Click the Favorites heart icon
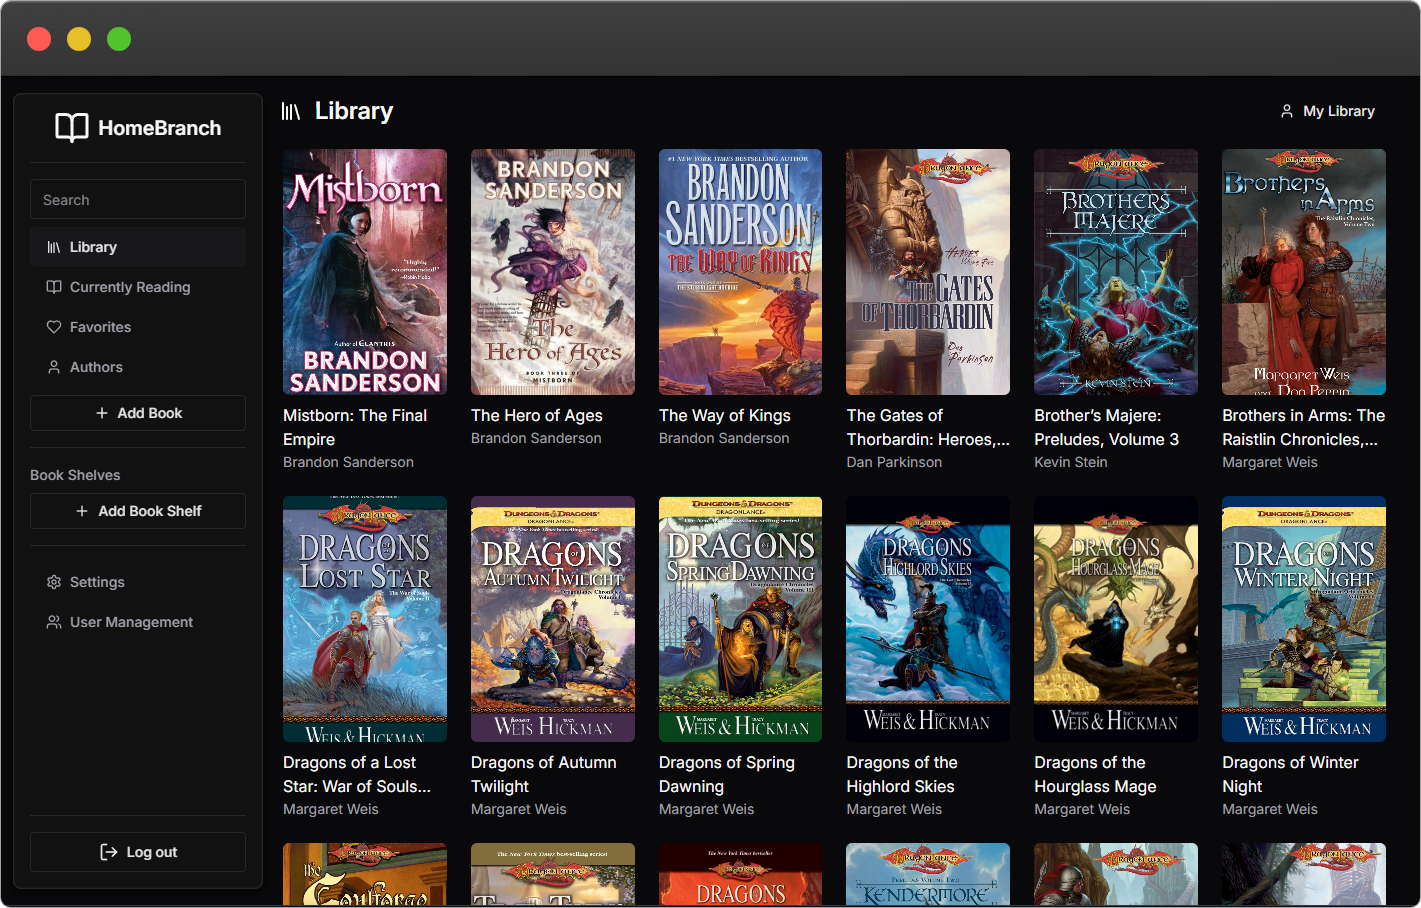Image resolution: width=1421 pixels, height=908 pixels. click(x=53, y=327)
